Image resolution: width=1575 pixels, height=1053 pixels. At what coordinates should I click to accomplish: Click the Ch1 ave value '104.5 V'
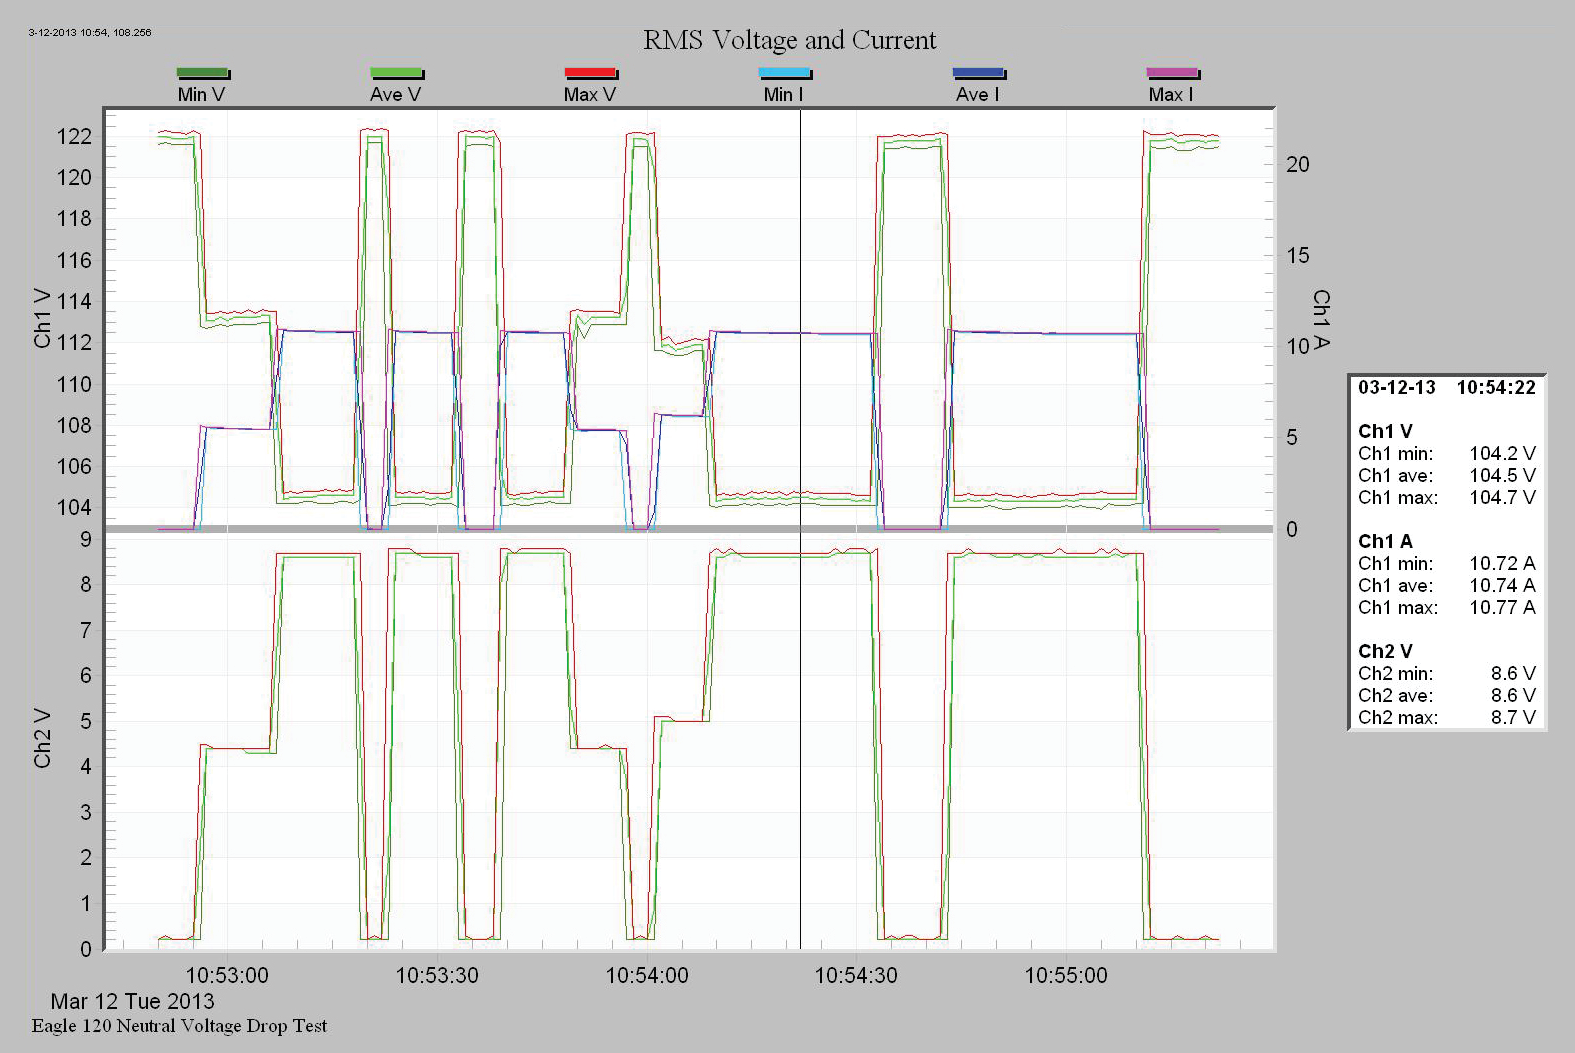1502,476
